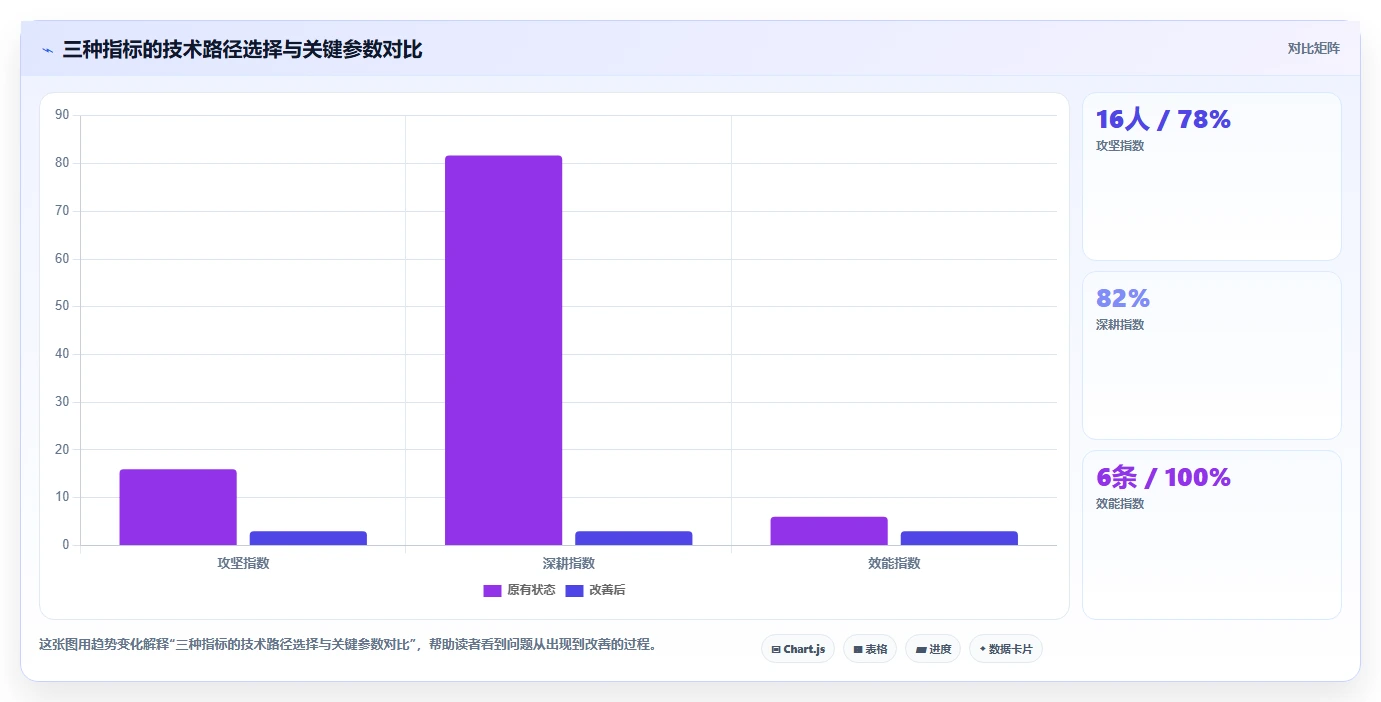The height and width of the screenshot is (702, 1381).
Task: Click the 攻坚指数 x-axis label
Action: (x=243, y=563)
